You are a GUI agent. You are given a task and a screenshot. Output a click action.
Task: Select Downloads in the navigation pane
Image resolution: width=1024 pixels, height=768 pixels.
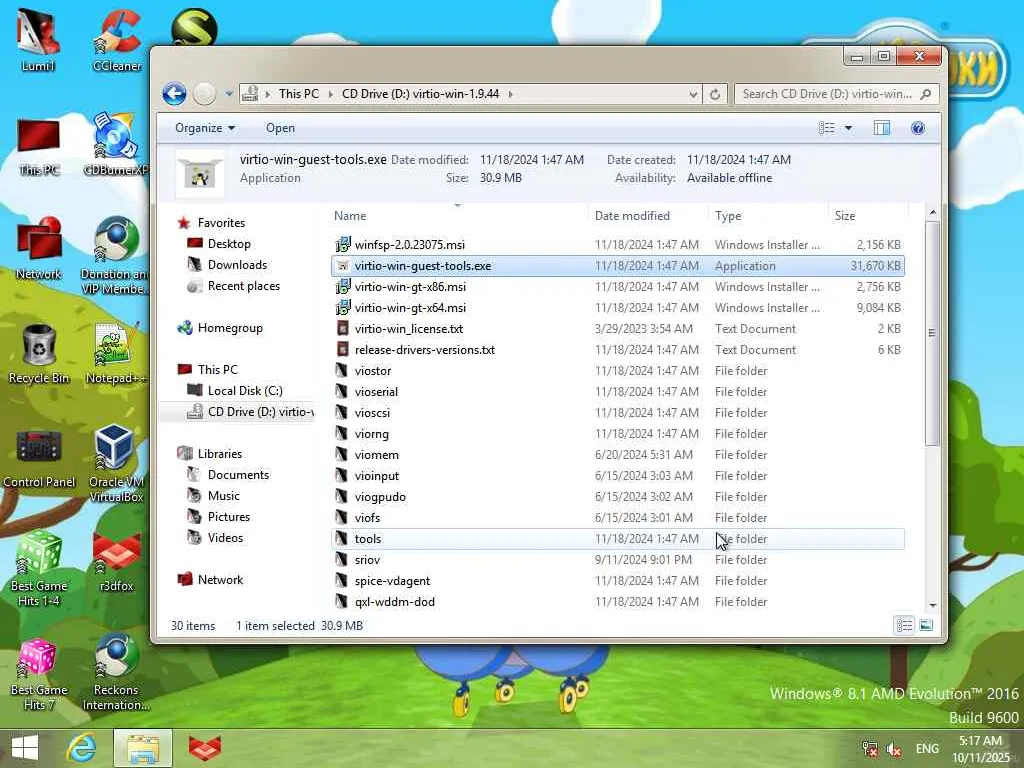(237, 264)
